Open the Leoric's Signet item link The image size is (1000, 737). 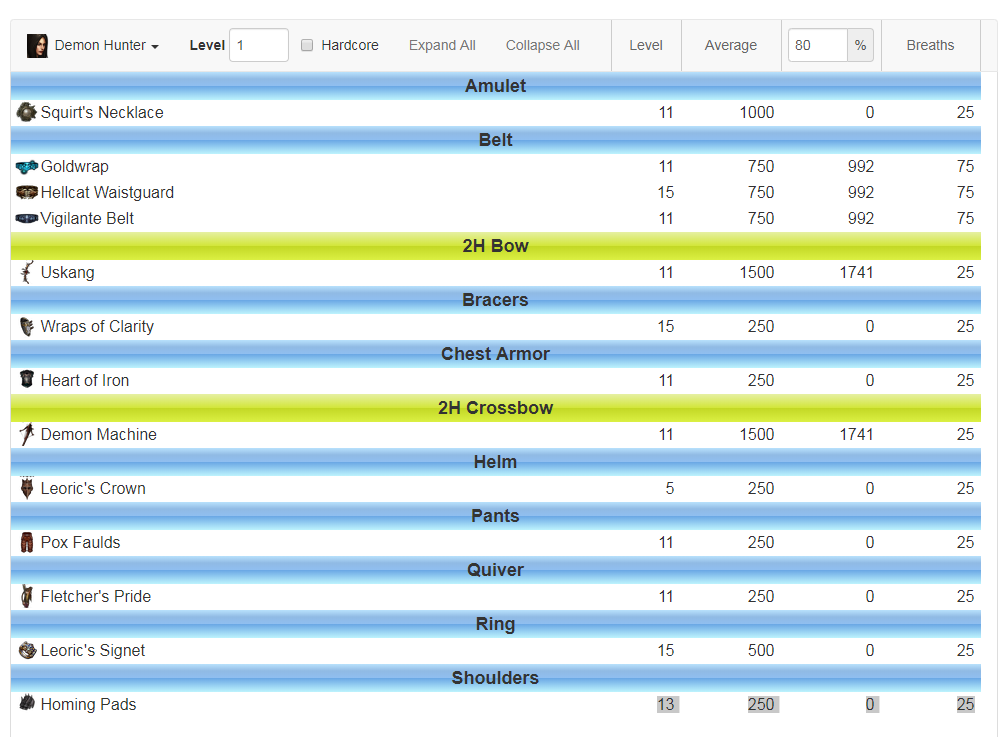point(93,650)
